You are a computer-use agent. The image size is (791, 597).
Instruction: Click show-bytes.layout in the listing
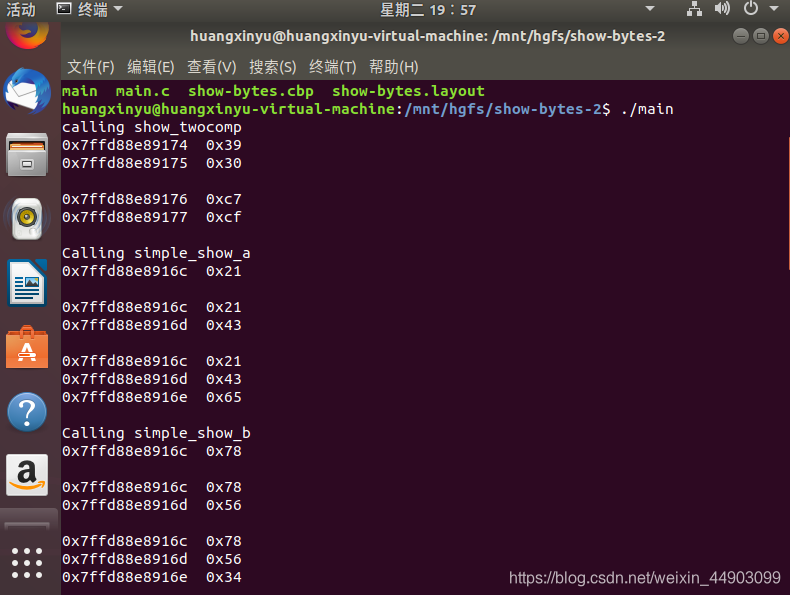pyautogui.click(x=408, y=91)
